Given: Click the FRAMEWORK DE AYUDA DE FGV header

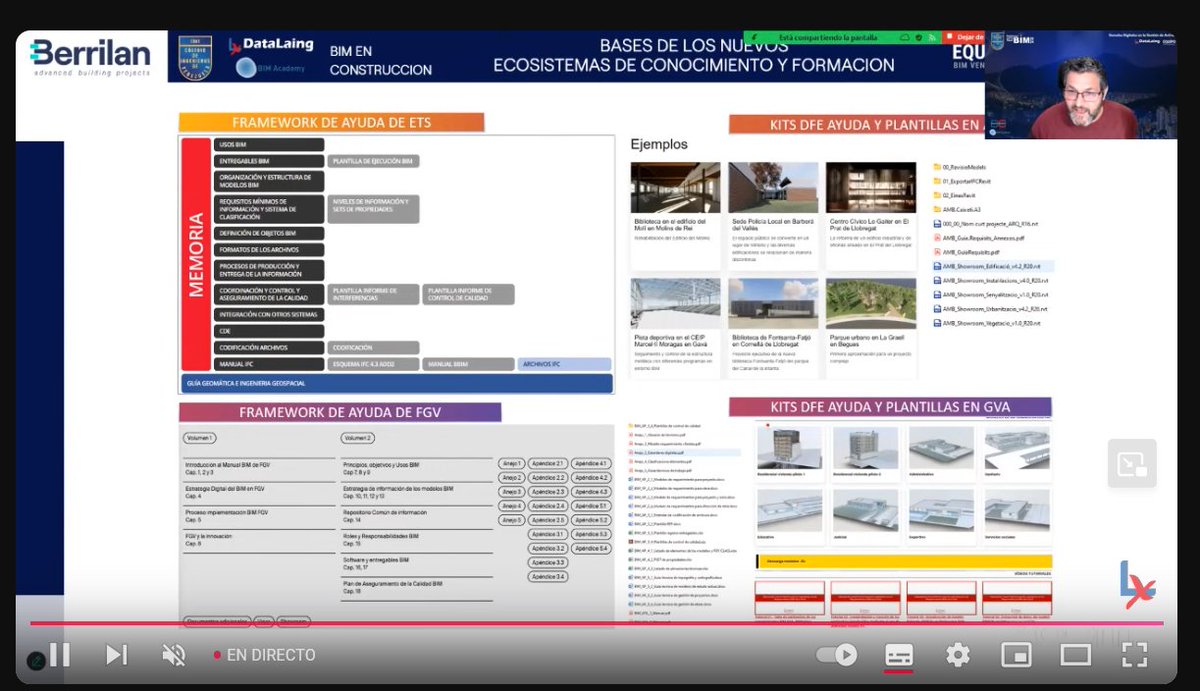Looking at the screenshot, I should point(340,412).
